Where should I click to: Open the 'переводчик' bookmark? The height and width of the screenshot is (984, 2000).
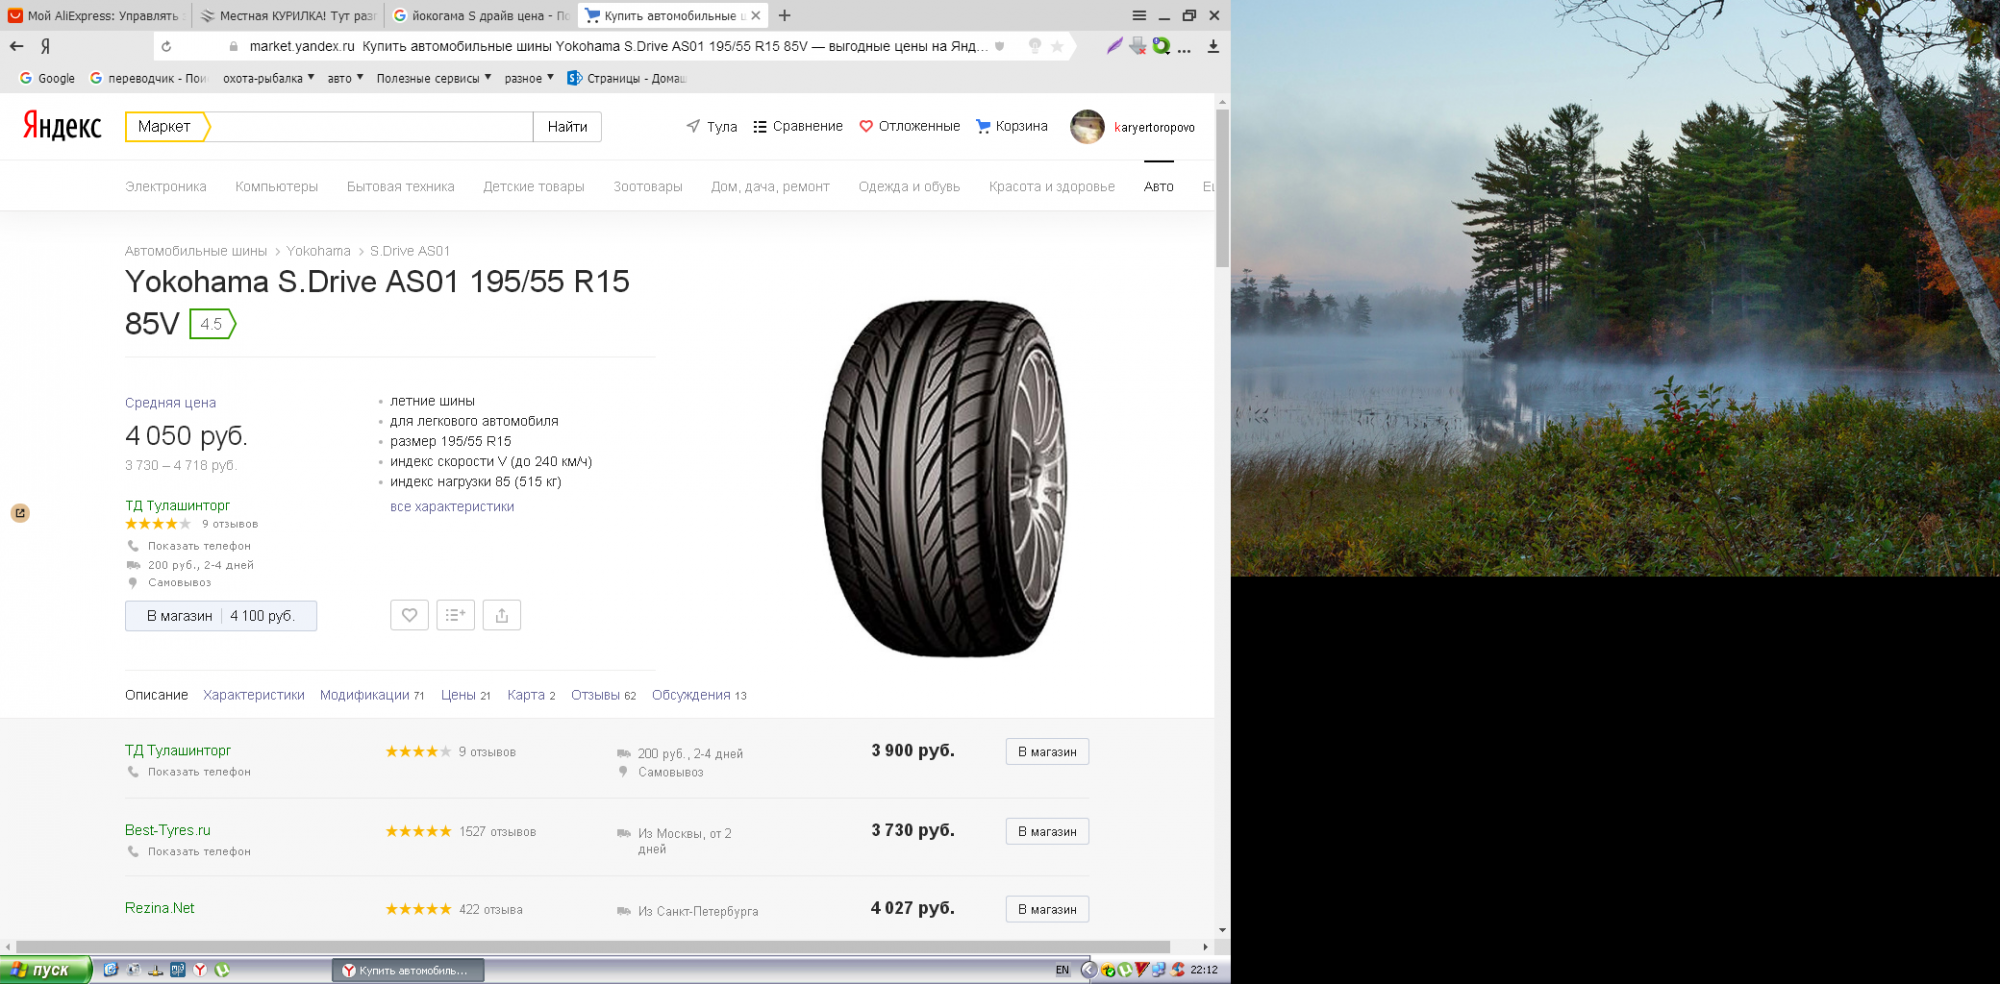pyautogui.click(x=148, y=78)
